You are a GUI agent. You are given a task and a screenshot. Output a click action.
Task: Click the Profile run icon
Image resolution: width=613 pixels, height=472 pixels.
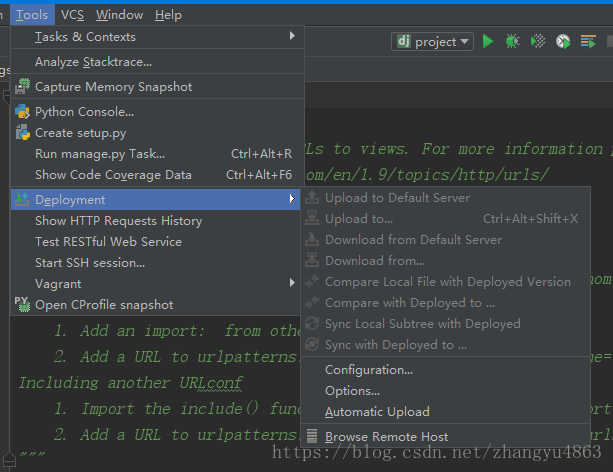click(x=563, y=41)
